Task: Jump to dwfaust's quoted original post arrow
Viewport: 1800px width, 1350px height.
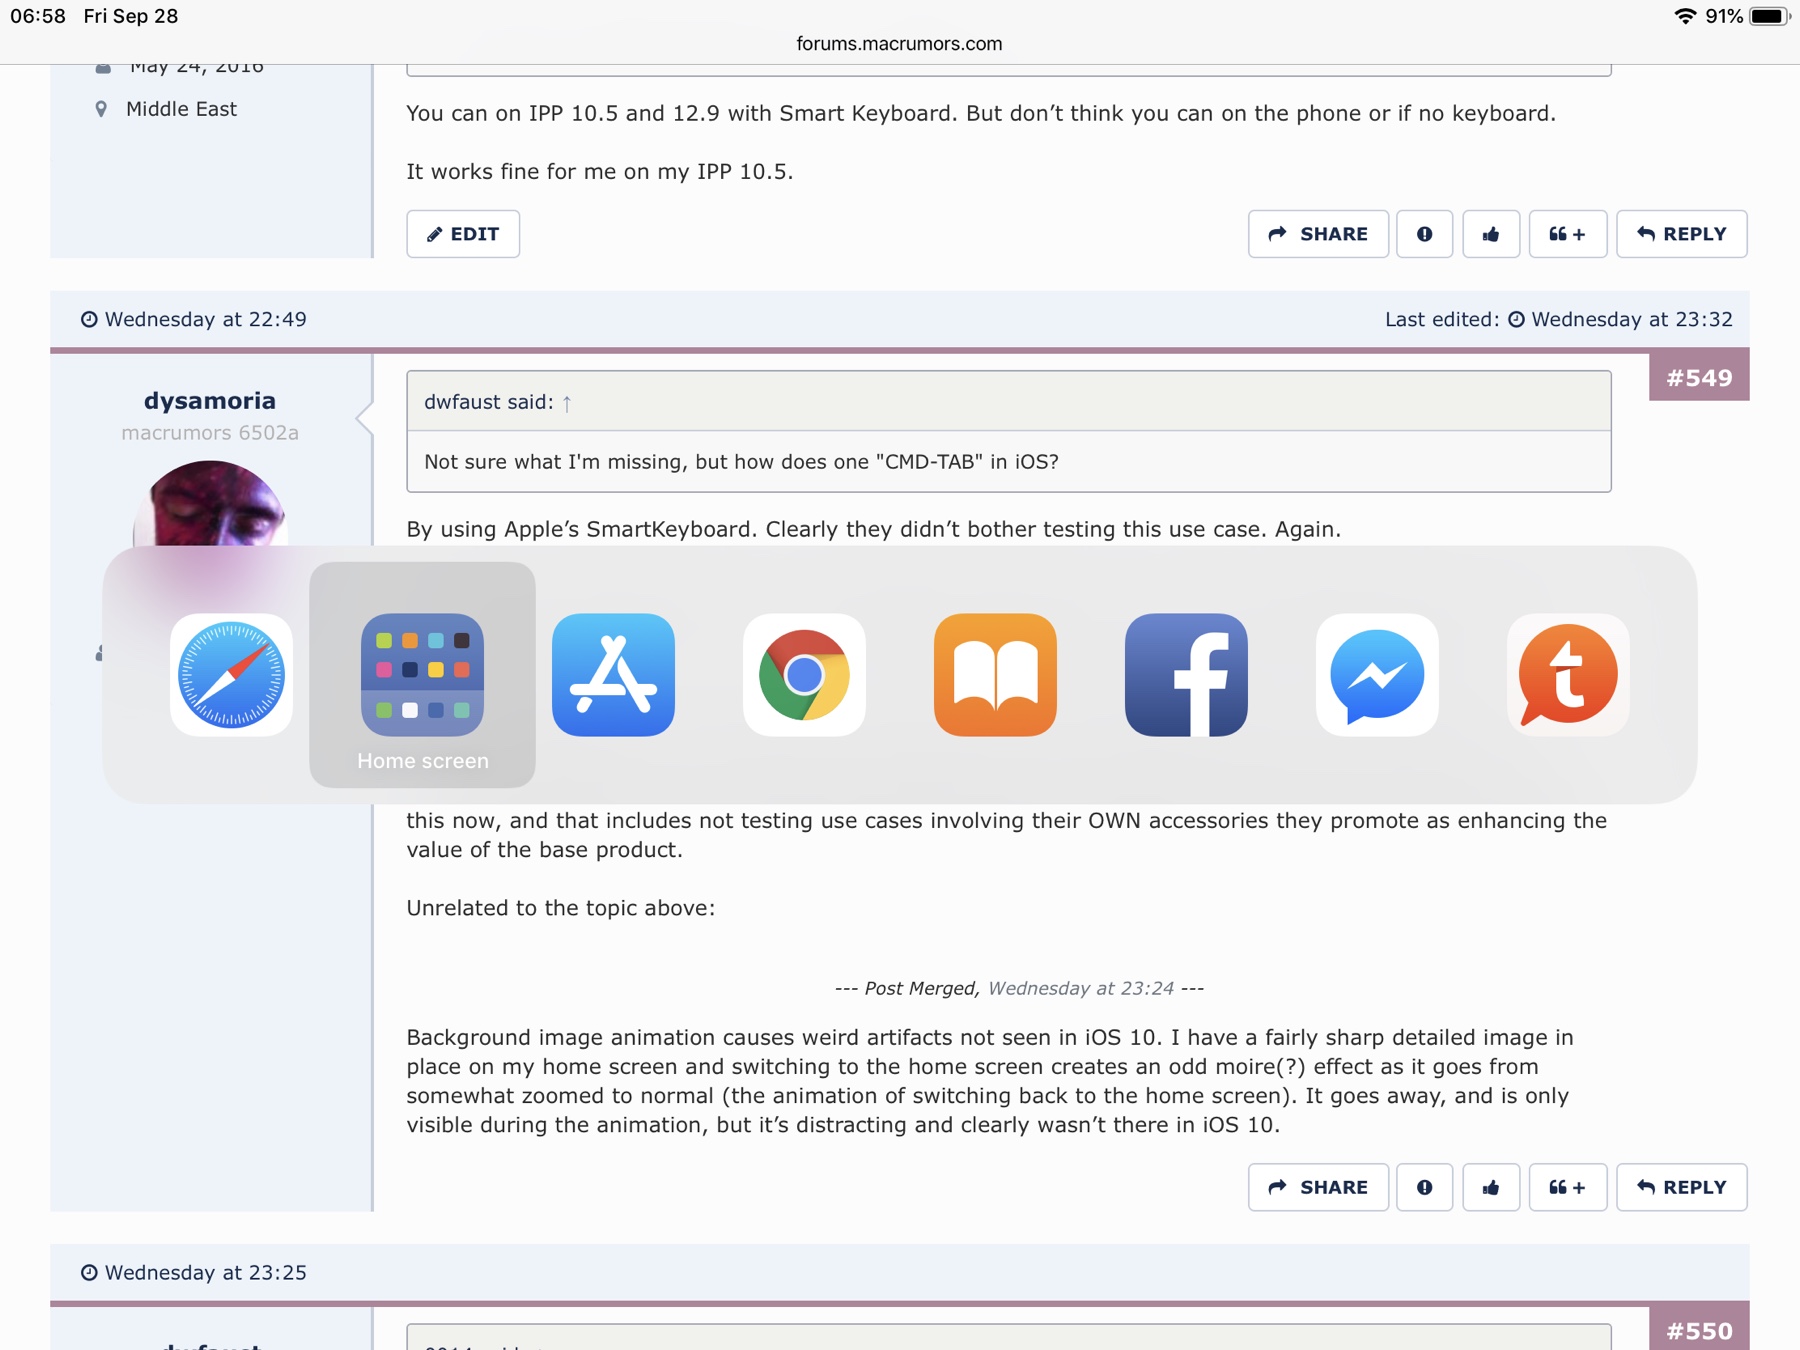Action: tap(567, 403)
